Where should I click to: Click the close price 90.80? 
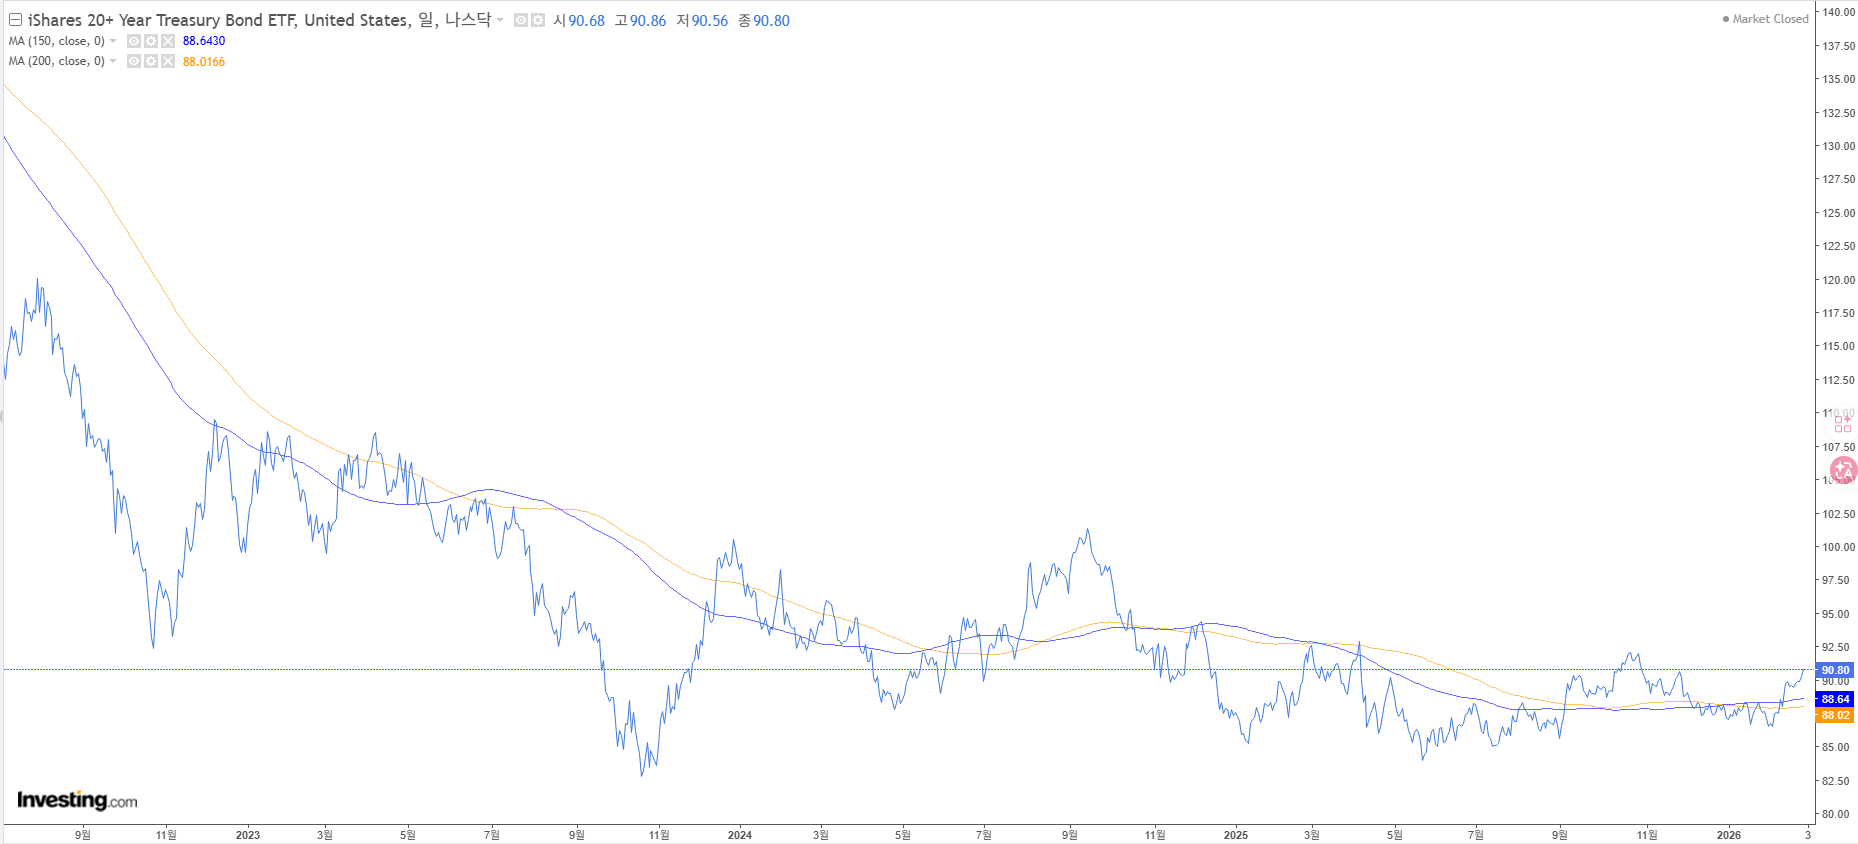pos(771,21)
